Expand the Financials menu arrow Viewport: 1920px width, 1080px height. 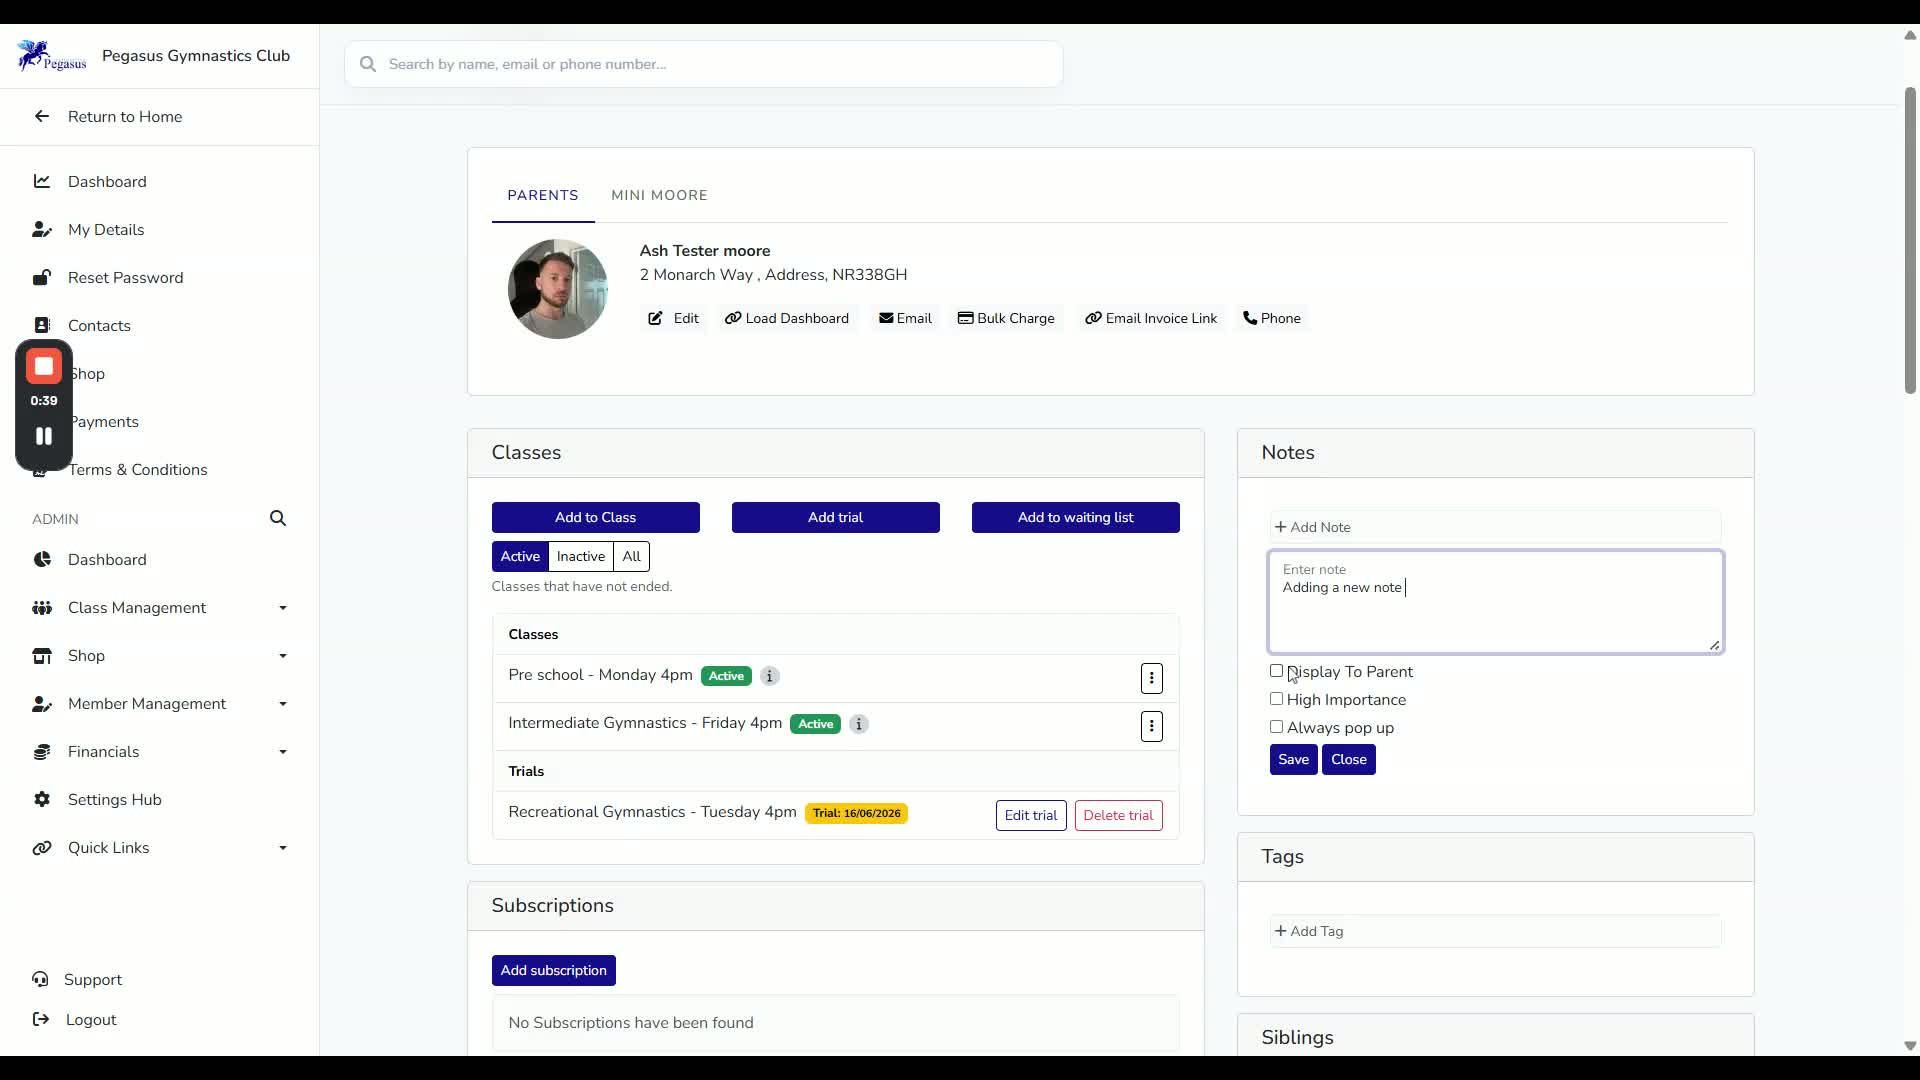283,752
